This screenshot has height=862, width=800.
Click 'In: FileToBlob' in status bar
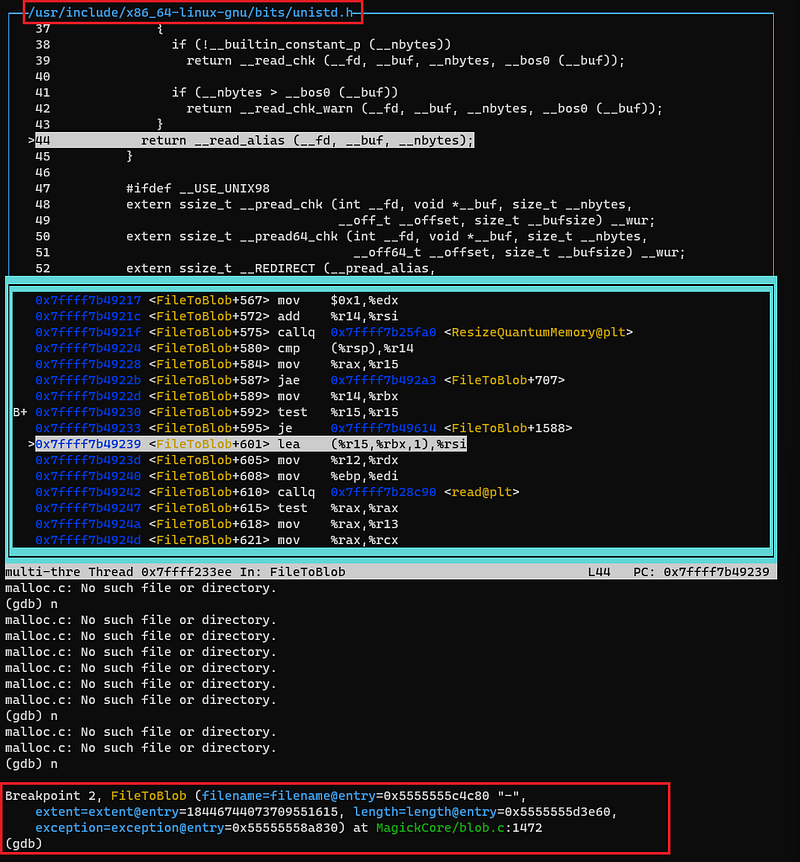pyautogui.click(x=293, y=572)
